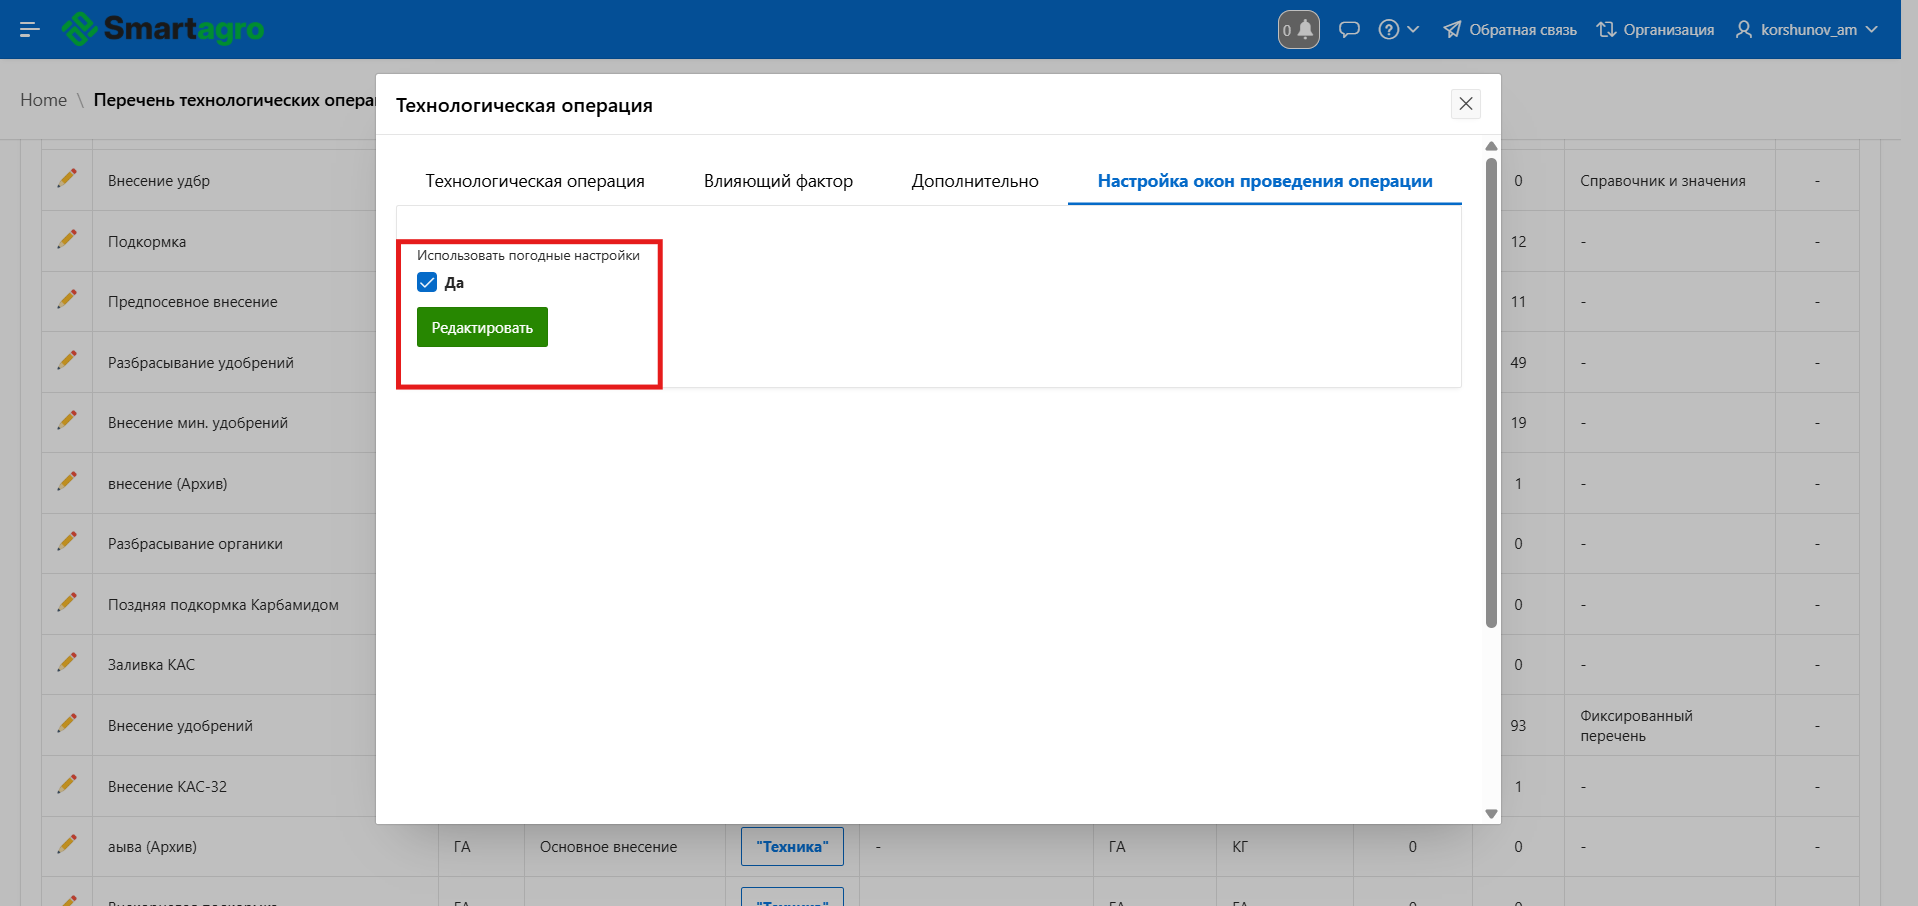This screenshot has height=906, width=1918.
Task: Uncheck the 'Да' weather settings checkbox
Action: click(427, 282)
